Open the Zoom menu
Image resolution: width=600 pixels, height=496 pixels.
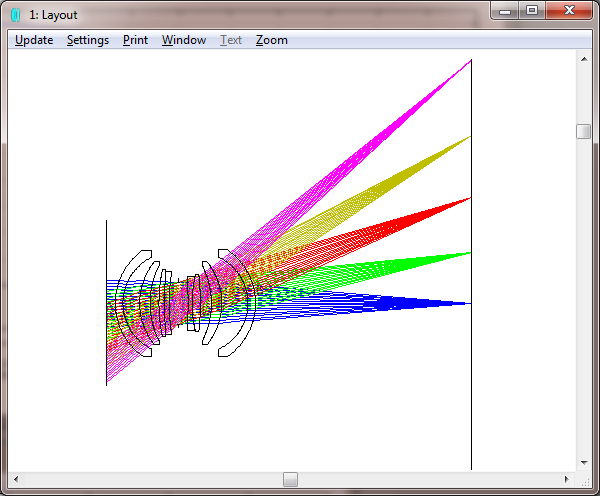tap(272, 40)
